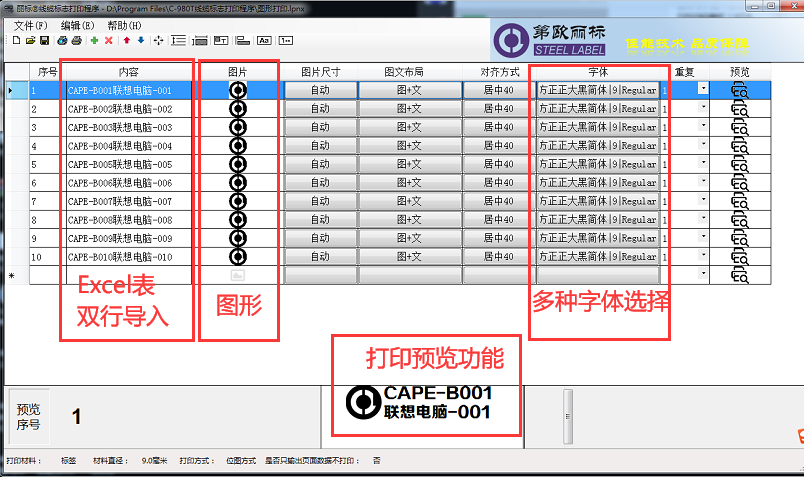Open the 重复 dropdown for row 4

point(703,144)
